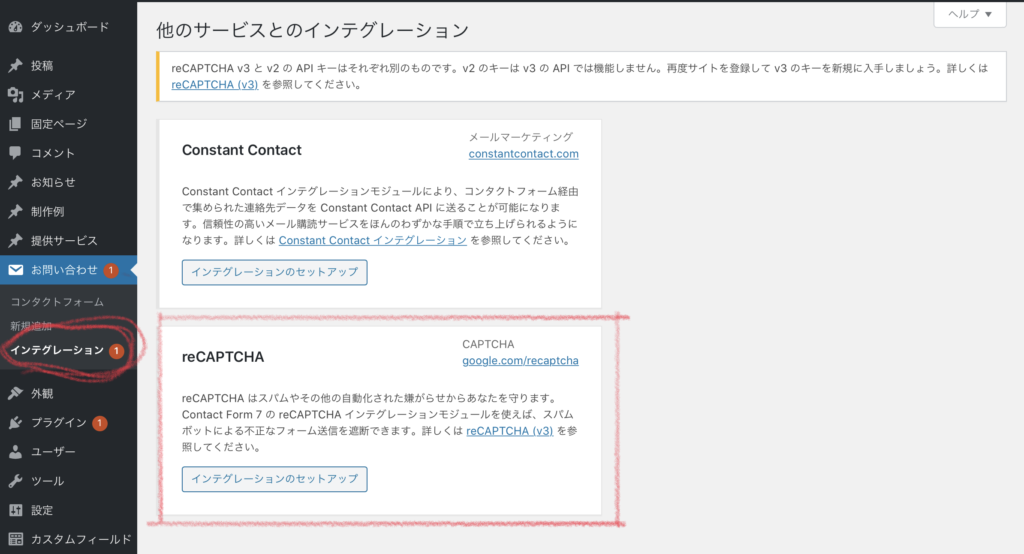Follow the reCAPTCHA (v3) link in notice

point(215,84)
